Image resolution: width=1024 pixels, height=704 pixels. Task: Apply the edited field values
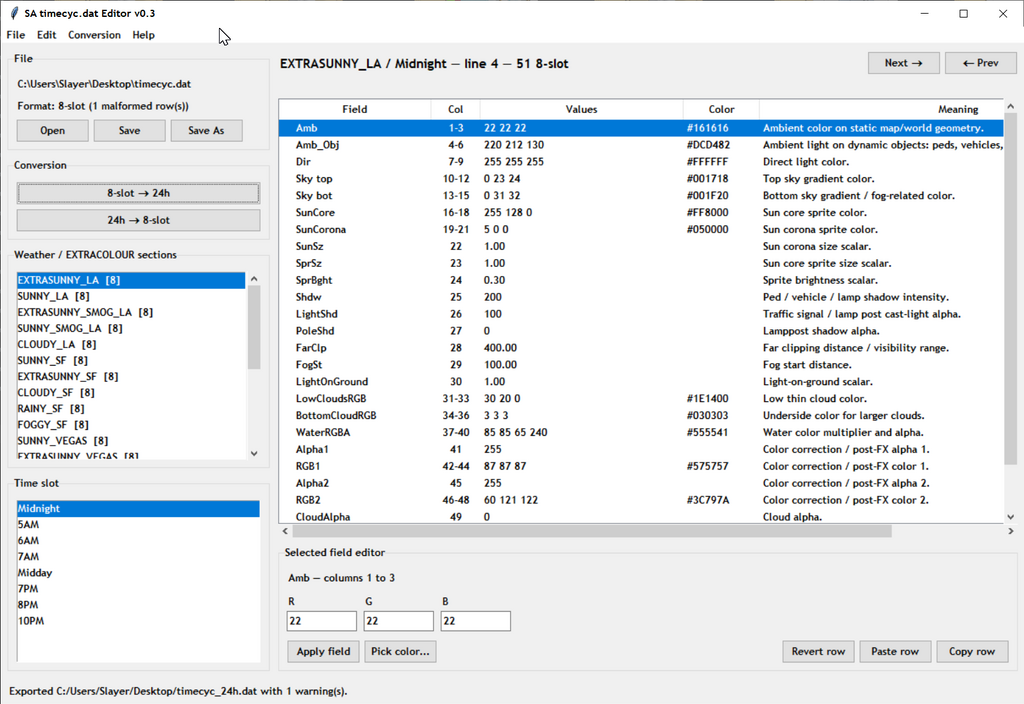[x=323, y=652]
